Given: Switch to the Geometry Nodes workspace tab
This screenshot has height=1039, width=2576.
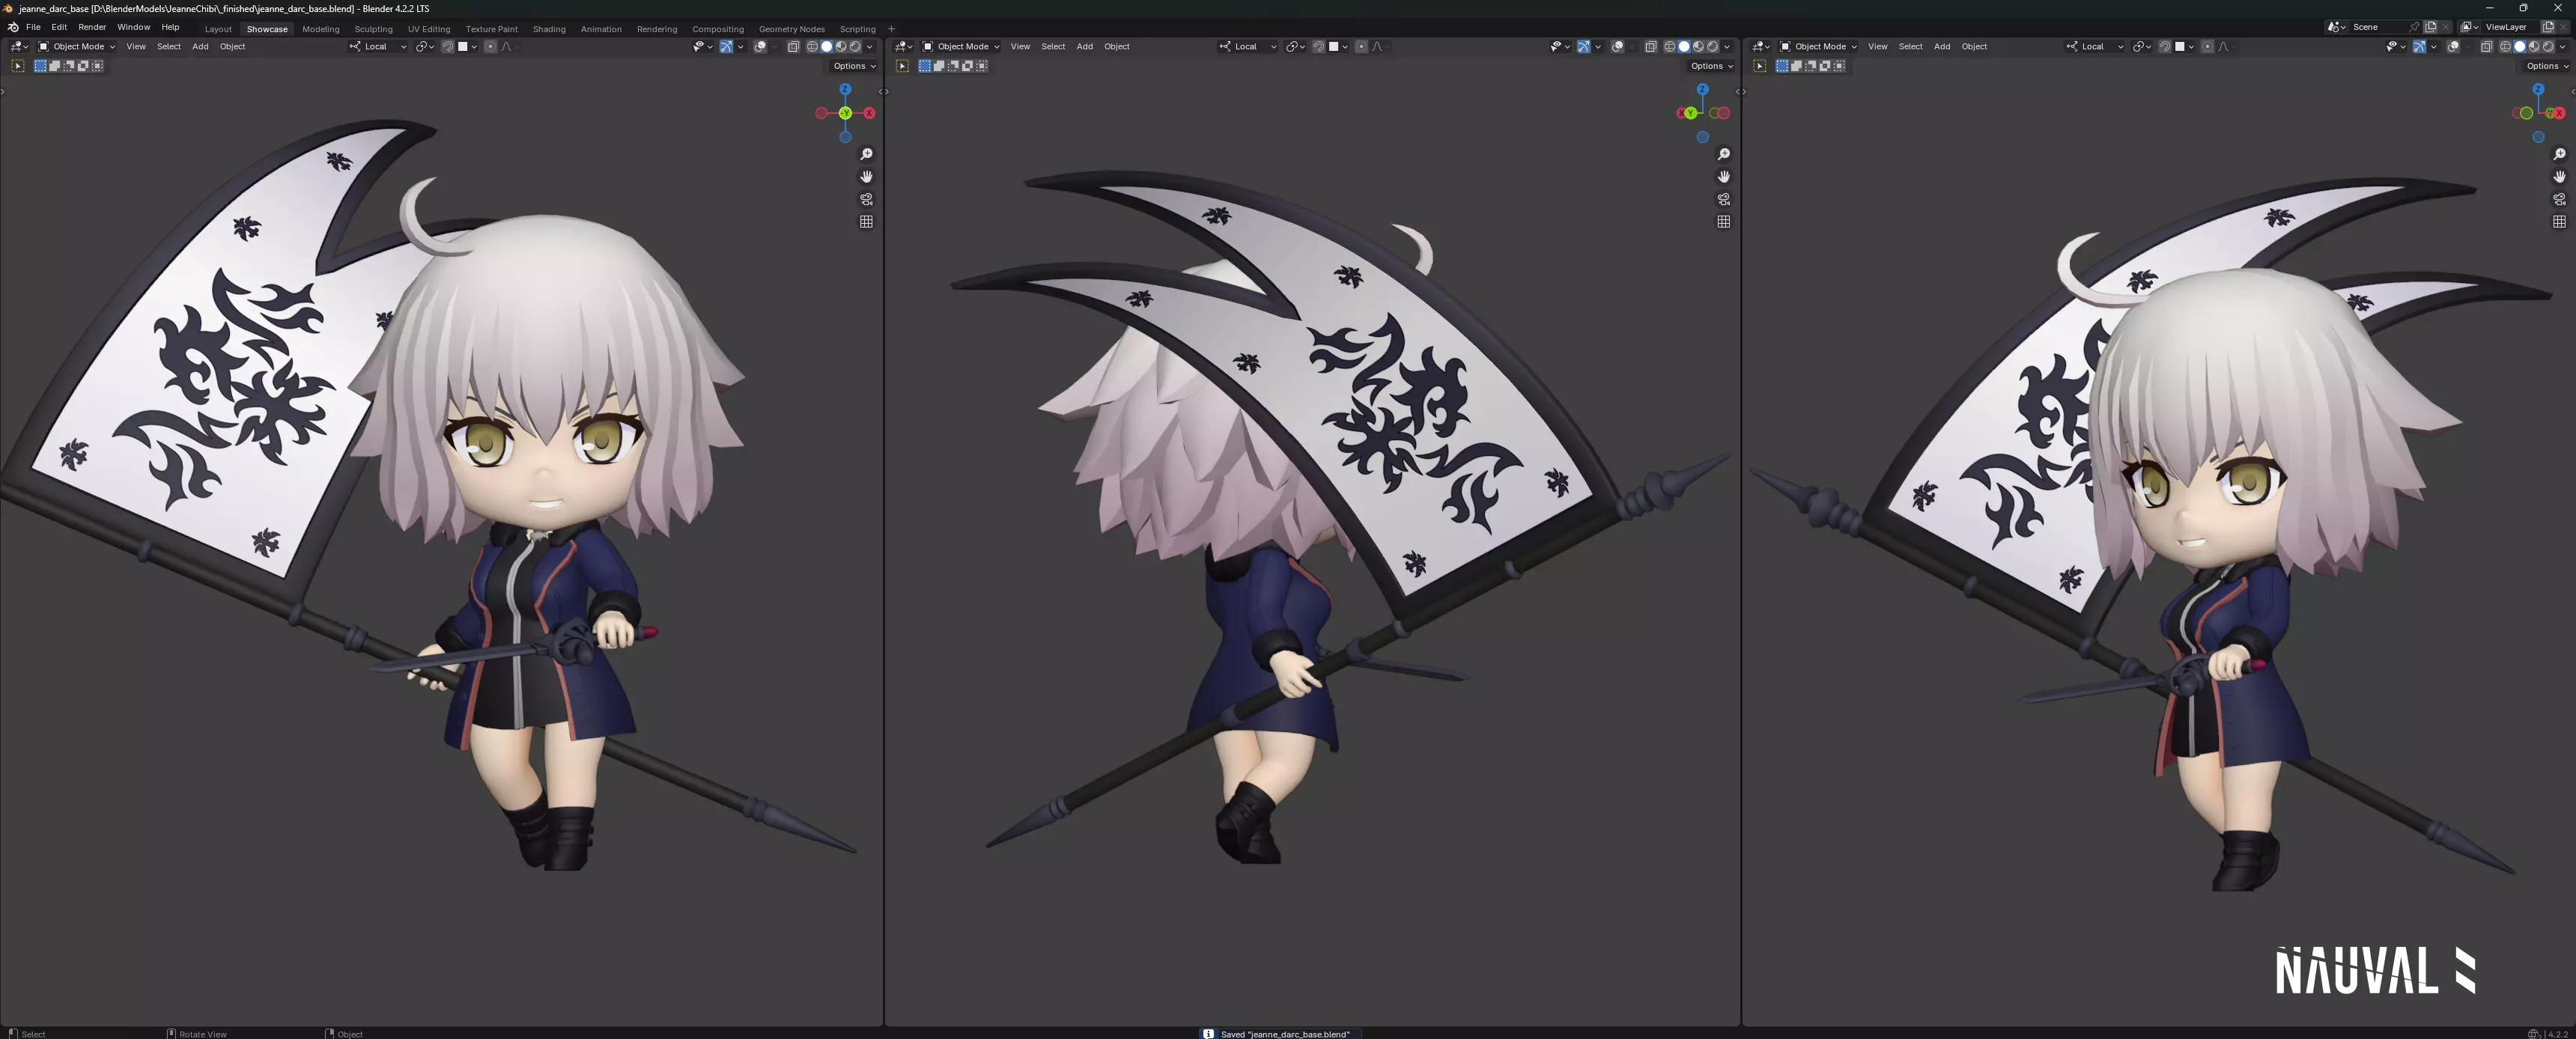Looking at the screenshot, I should coord(791,29).
